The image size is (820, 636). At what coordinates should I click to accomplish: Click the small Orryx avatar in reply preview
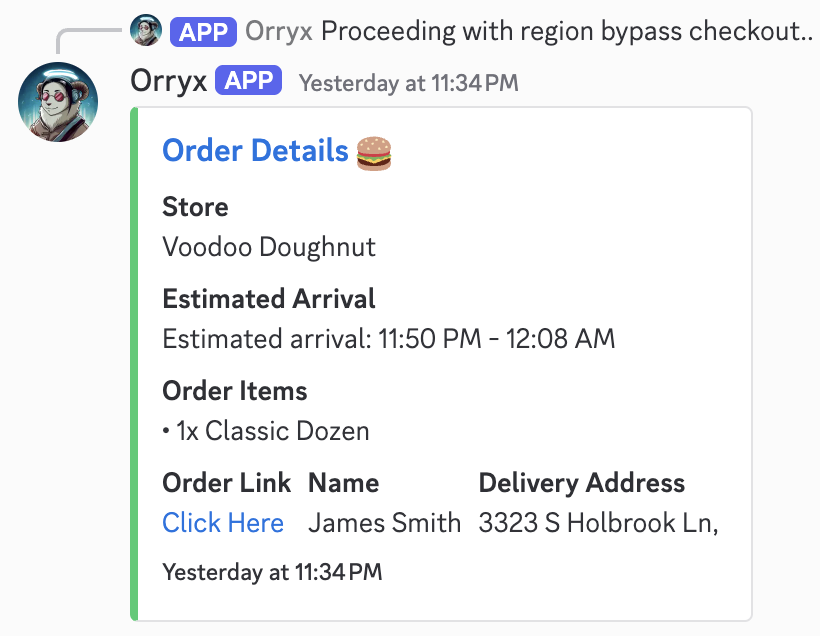[146, 31]
